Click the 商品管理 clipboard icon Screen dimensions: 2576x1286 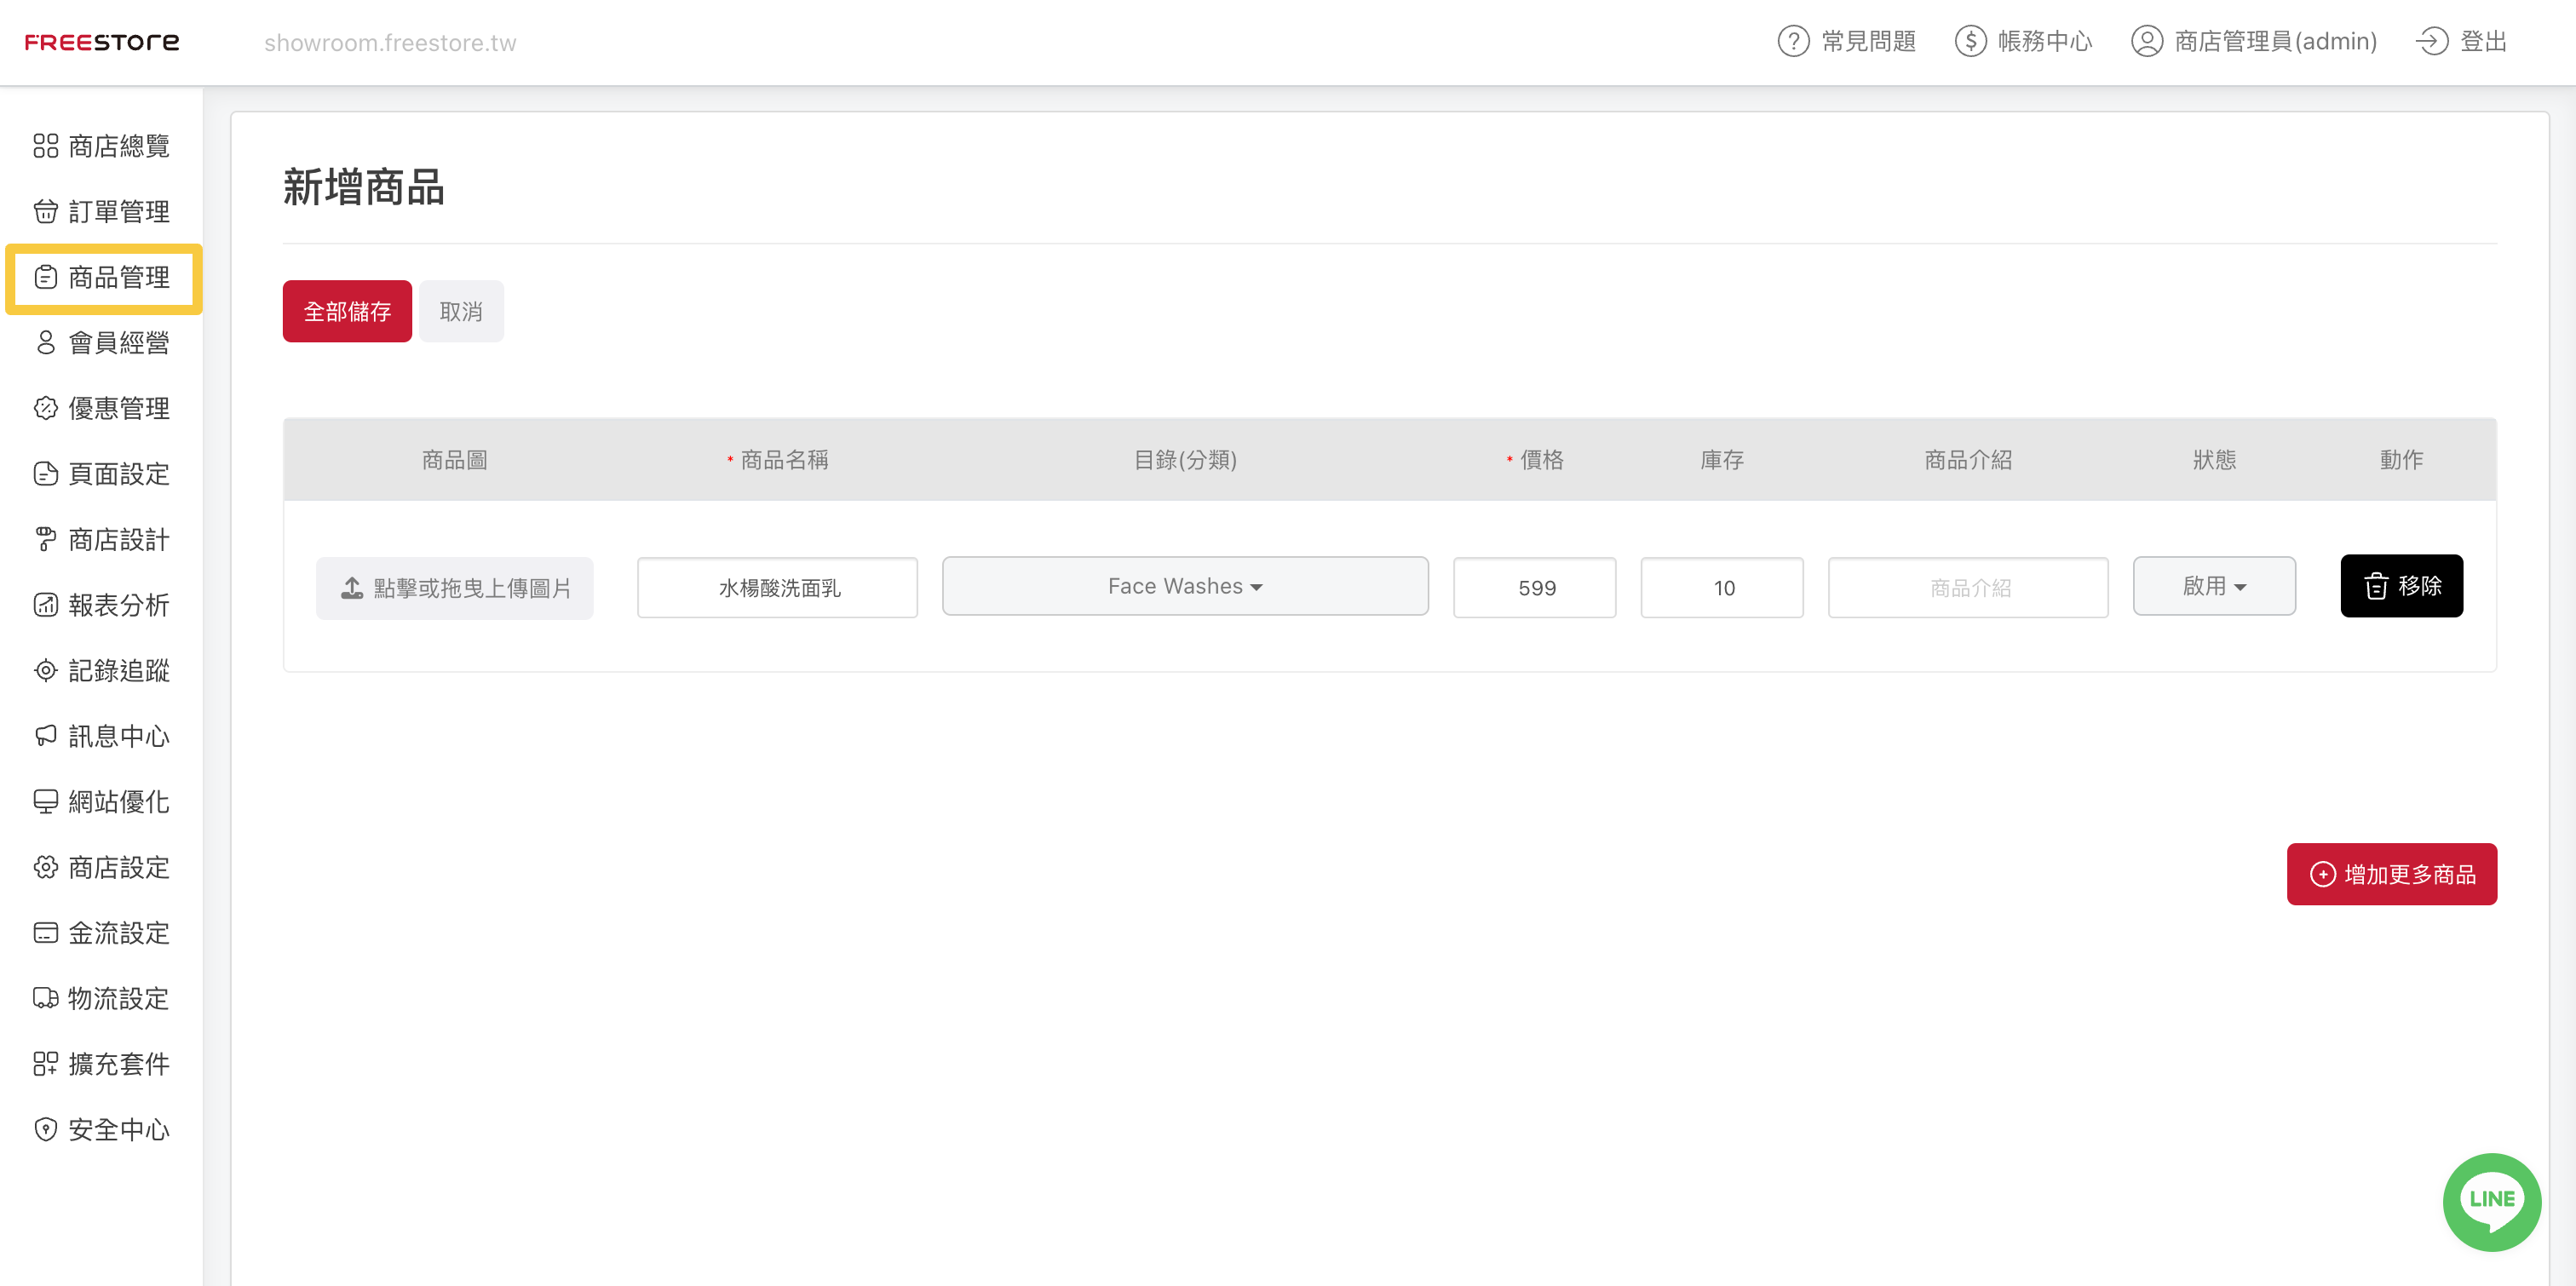(x=45, y=277)
